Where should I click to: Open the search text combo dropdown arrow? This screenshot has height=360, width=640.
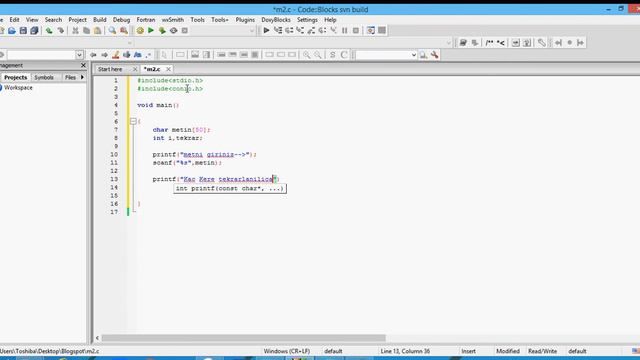coord(79,55)
